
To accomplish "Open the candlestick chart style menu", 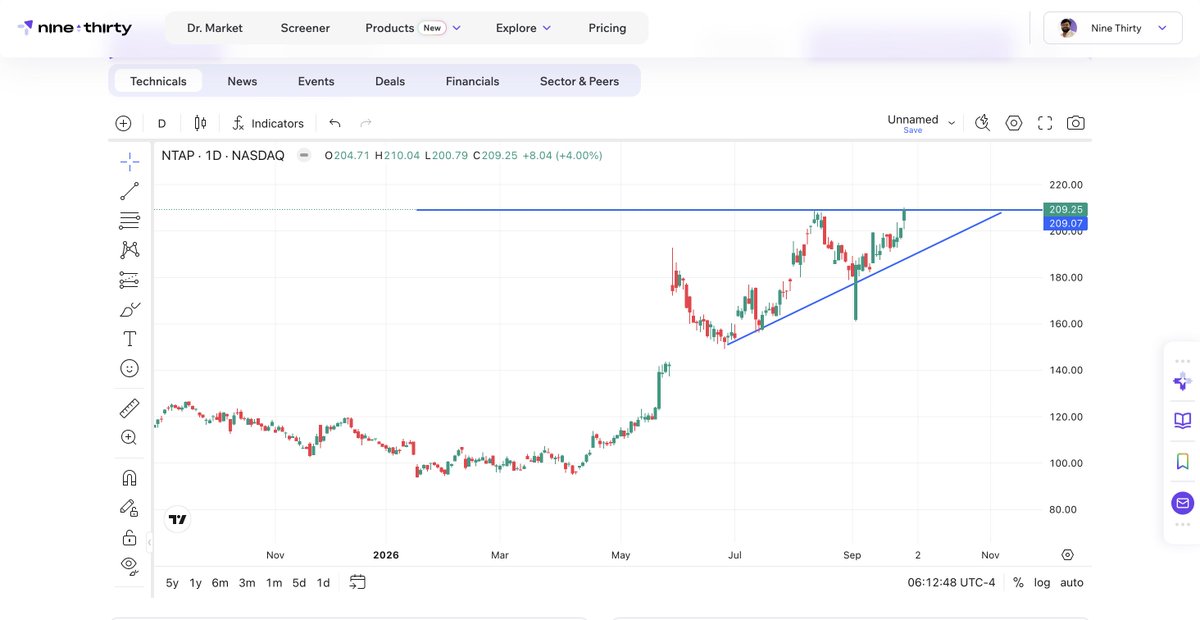I will click(x=200, y=123).
